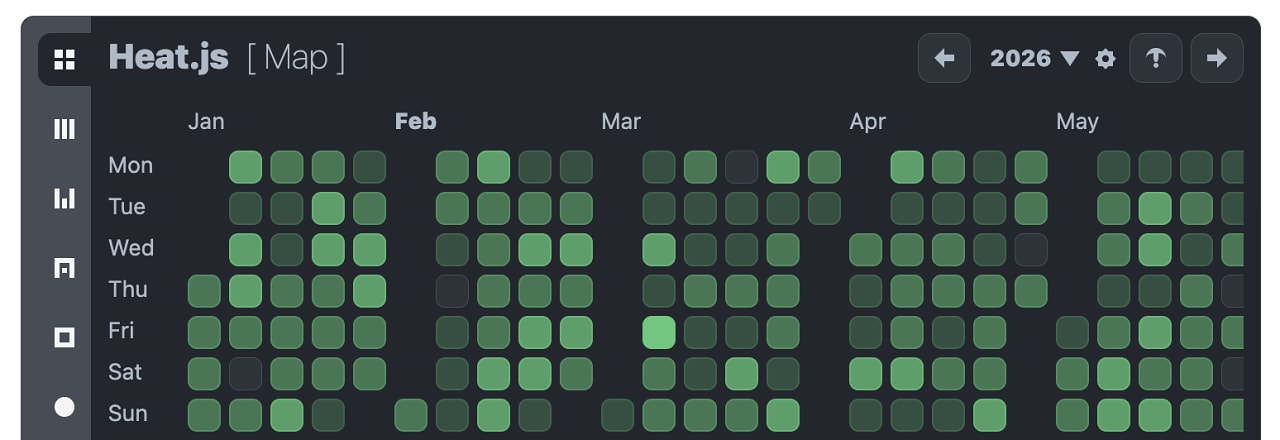Jump to the current year with the anchor-style button
The width and height of the screenshot is (1280, 440).
(1156, 58)
